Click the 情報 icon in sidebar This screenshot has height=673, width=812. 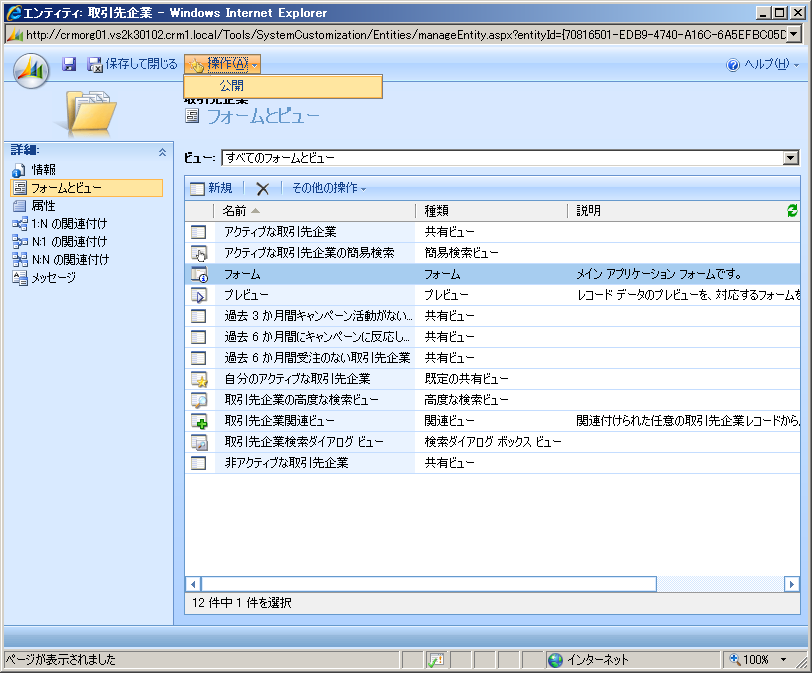click(19, 170)
